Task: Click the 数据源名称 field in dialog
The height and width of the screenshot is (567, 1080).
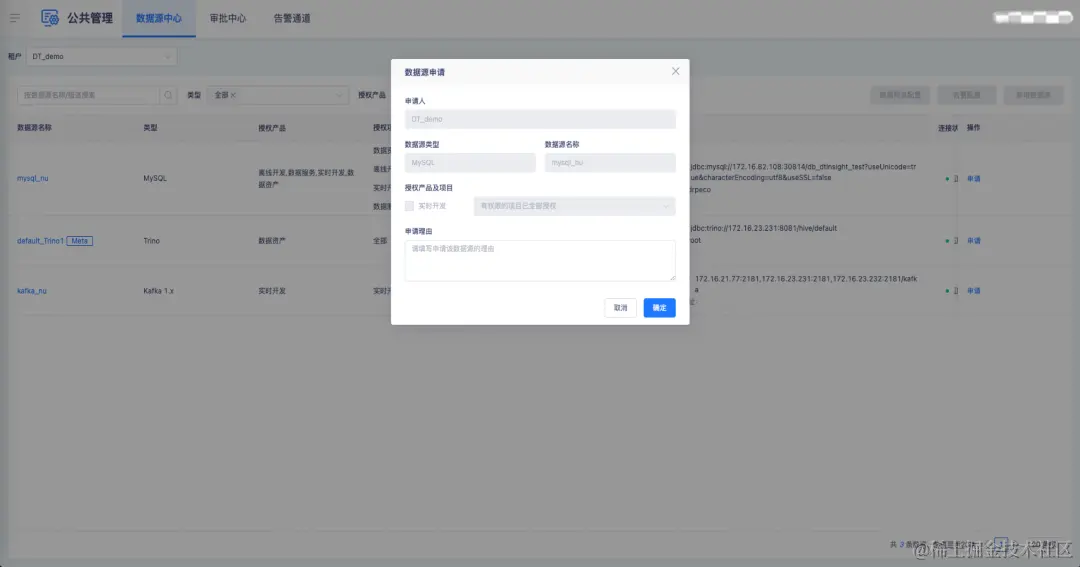Action: [610, 163]
